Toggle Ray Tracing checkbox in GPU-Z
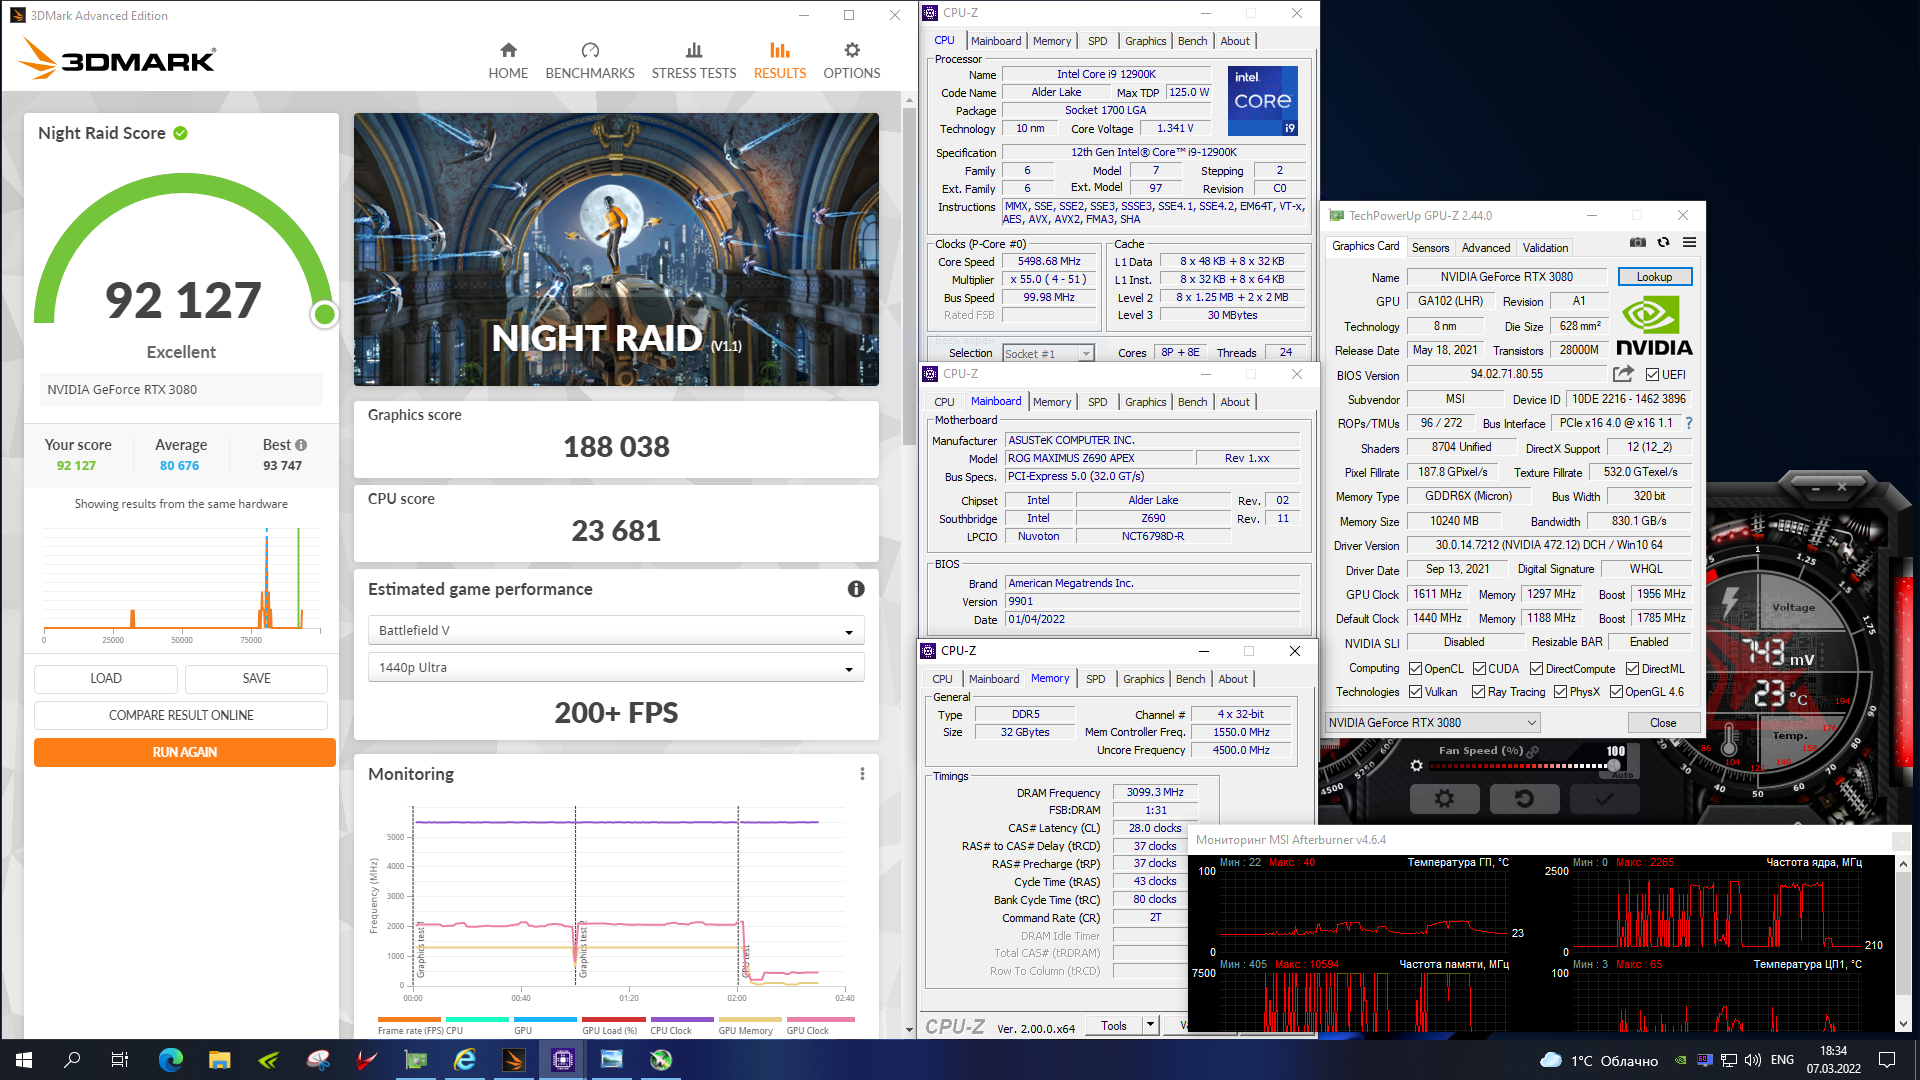The image size is (1920, 1080). click(1478, 692)
